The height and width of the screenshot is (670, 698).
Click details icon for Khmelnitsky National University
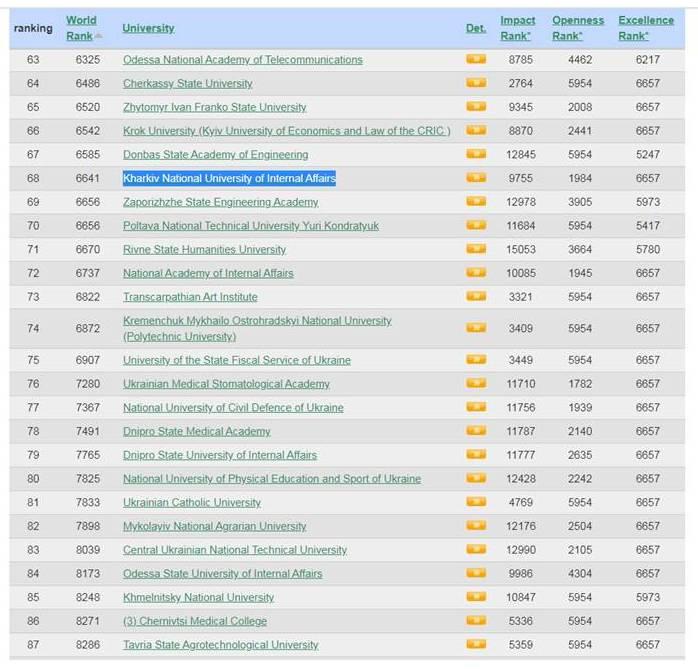[476, 597]
